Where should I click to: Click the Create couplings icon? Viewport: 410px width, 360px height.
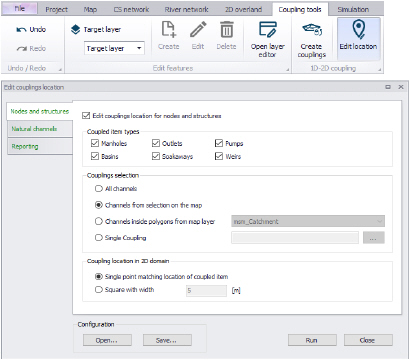312,30
